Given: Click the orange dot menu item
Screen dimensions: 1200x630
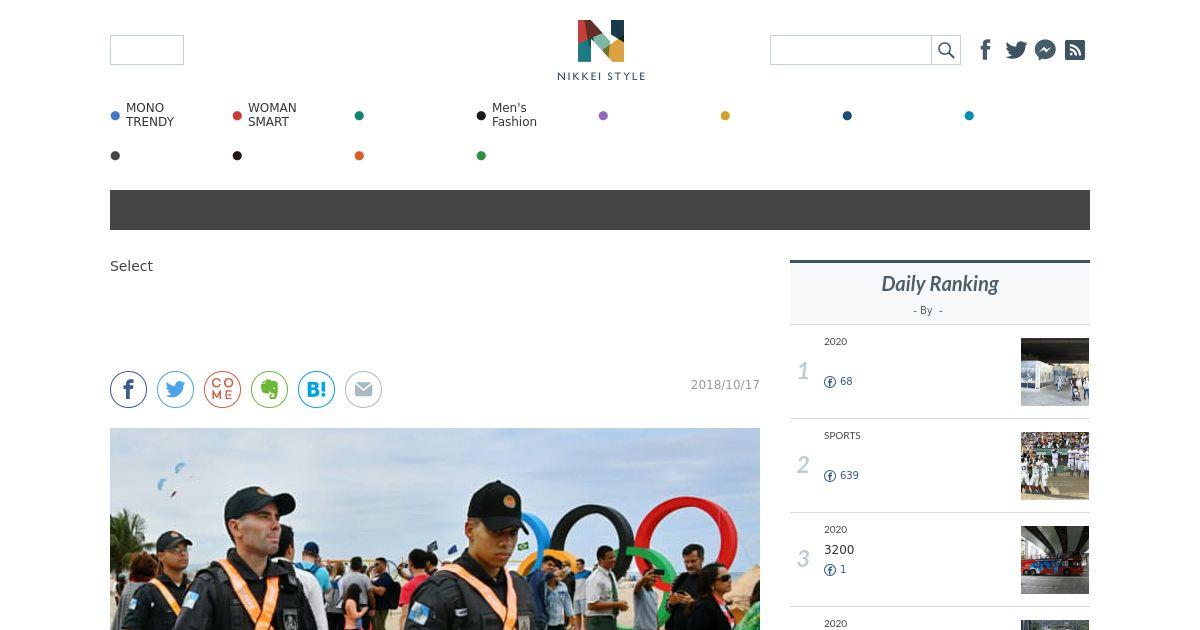Looking at the screenshot, I should (359, 156).
